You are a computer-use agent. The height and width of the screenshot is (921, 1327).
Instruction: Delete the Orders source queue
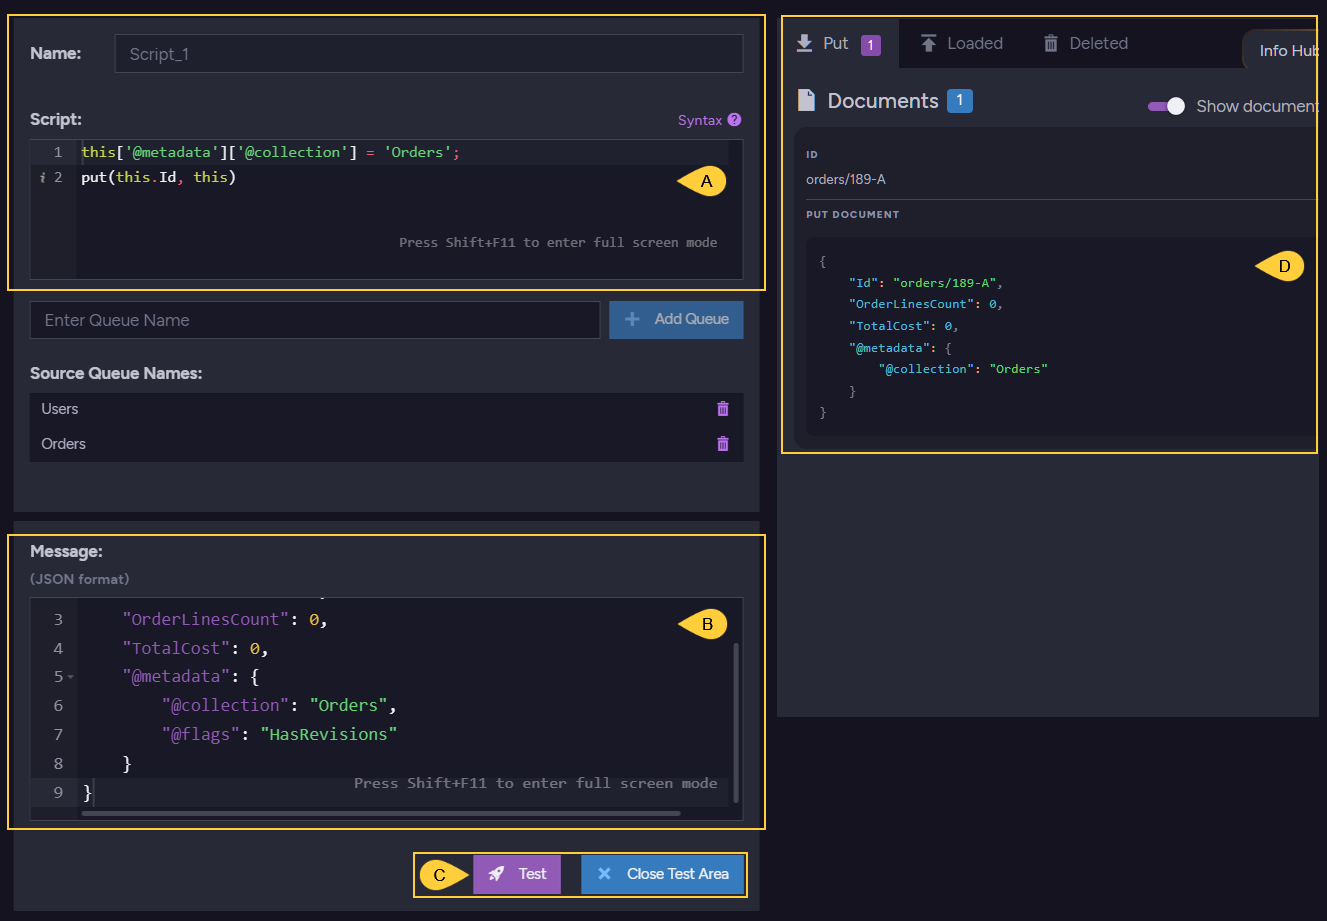[x=723, y=444]
